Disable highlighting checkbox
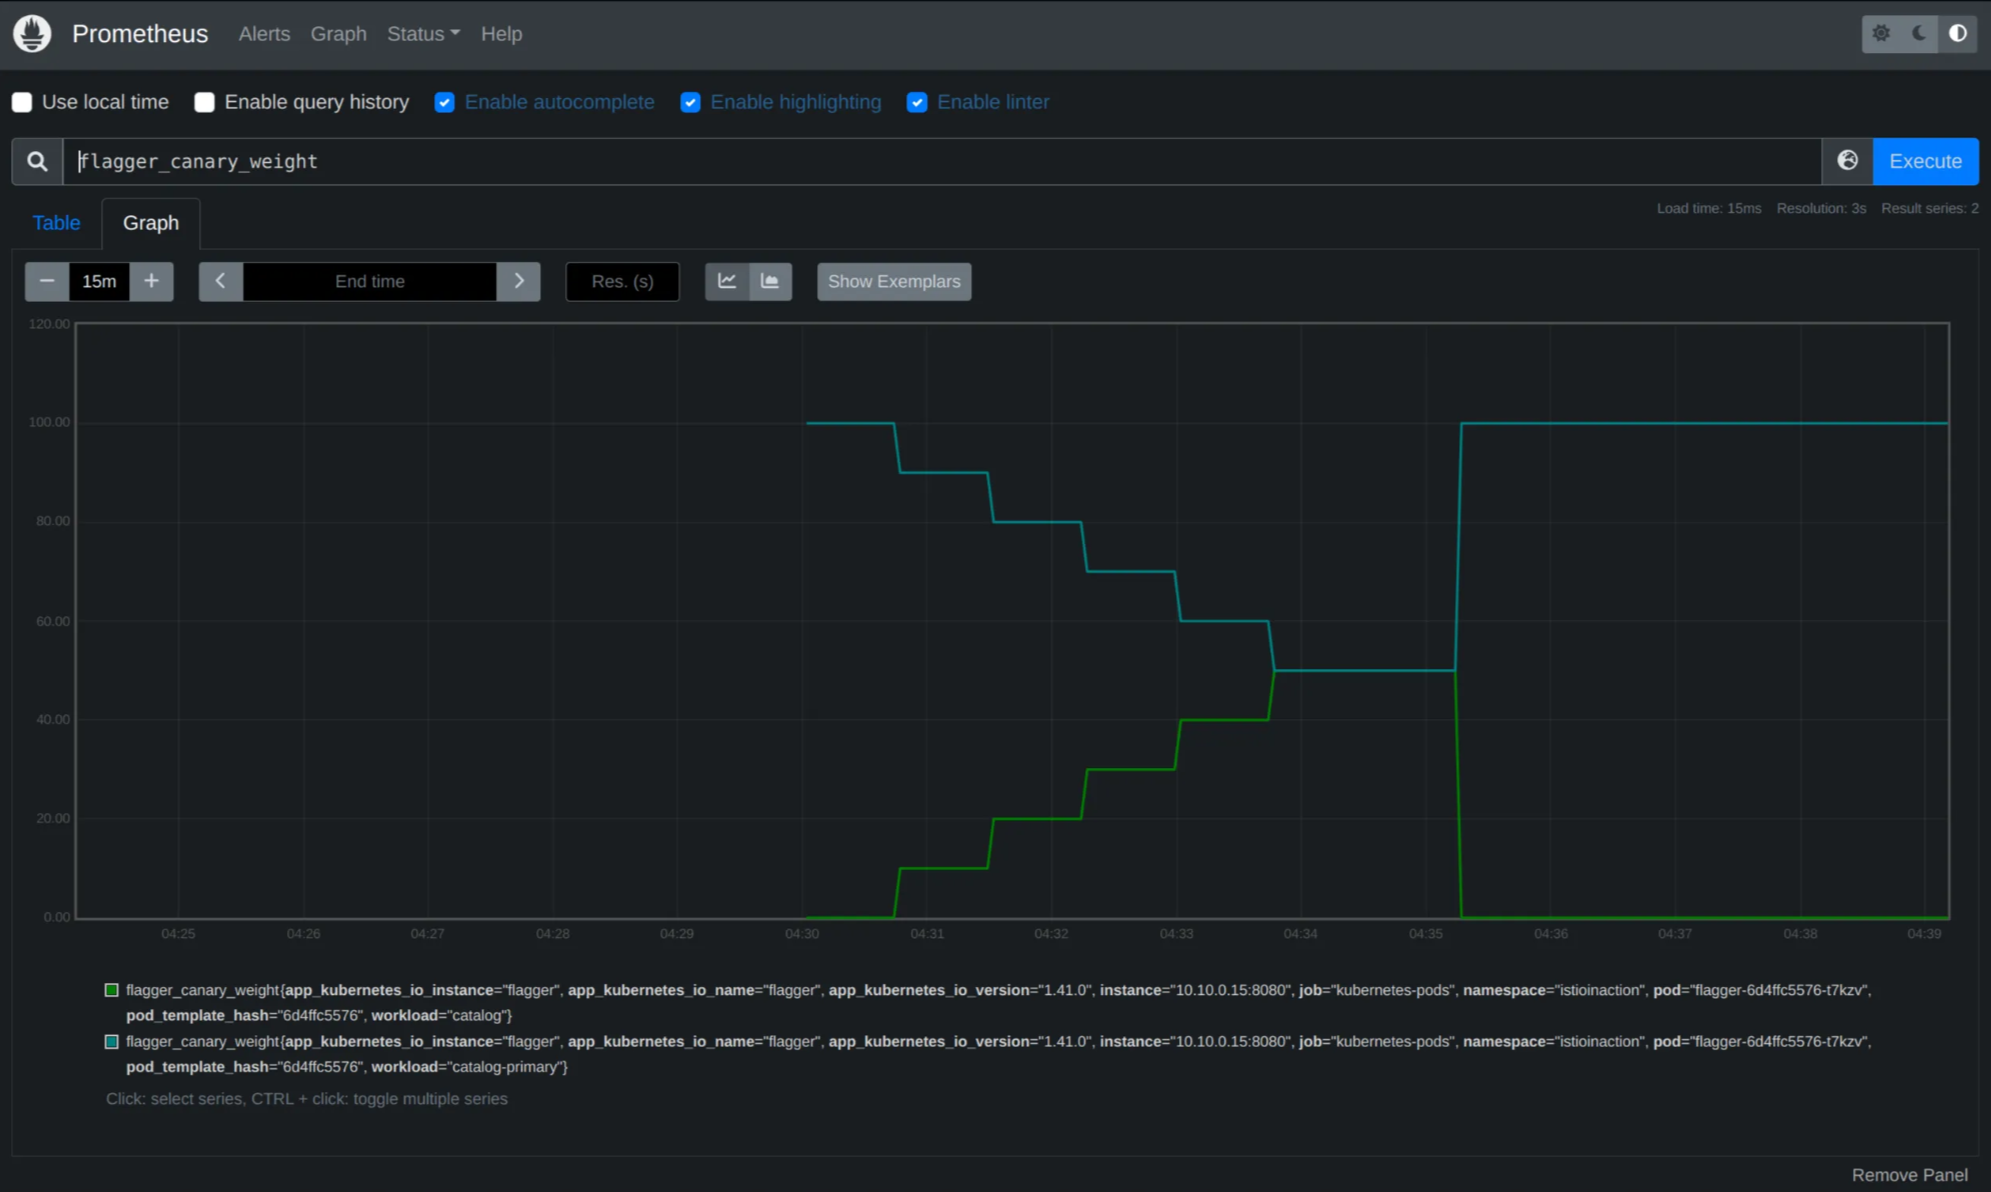This screenshot has width=1991, height=1192. [690, 102]
